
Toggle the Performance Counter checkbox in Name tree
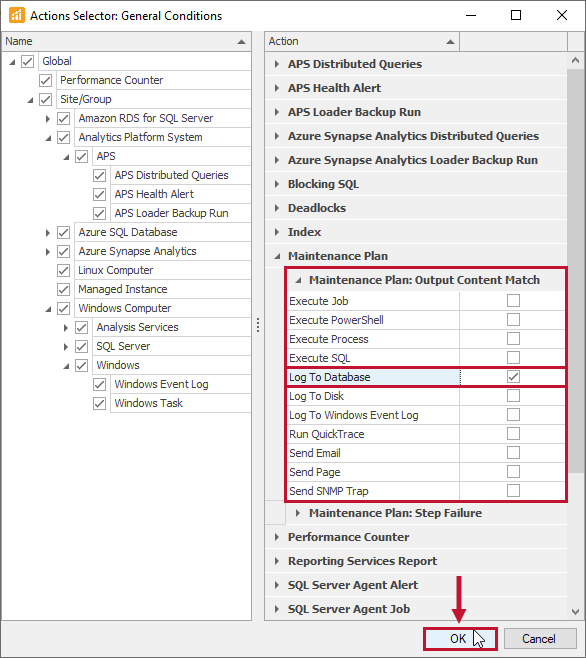[45, 80]
